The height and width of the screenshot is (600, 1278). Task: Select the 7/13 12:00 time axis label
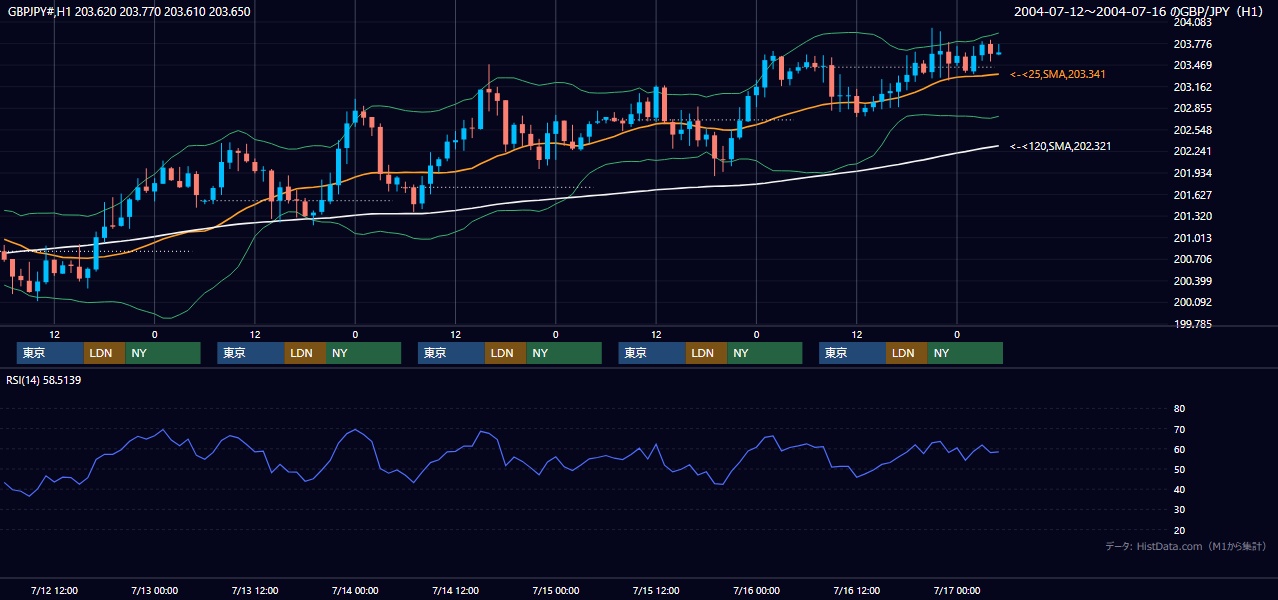click(255, 590)
